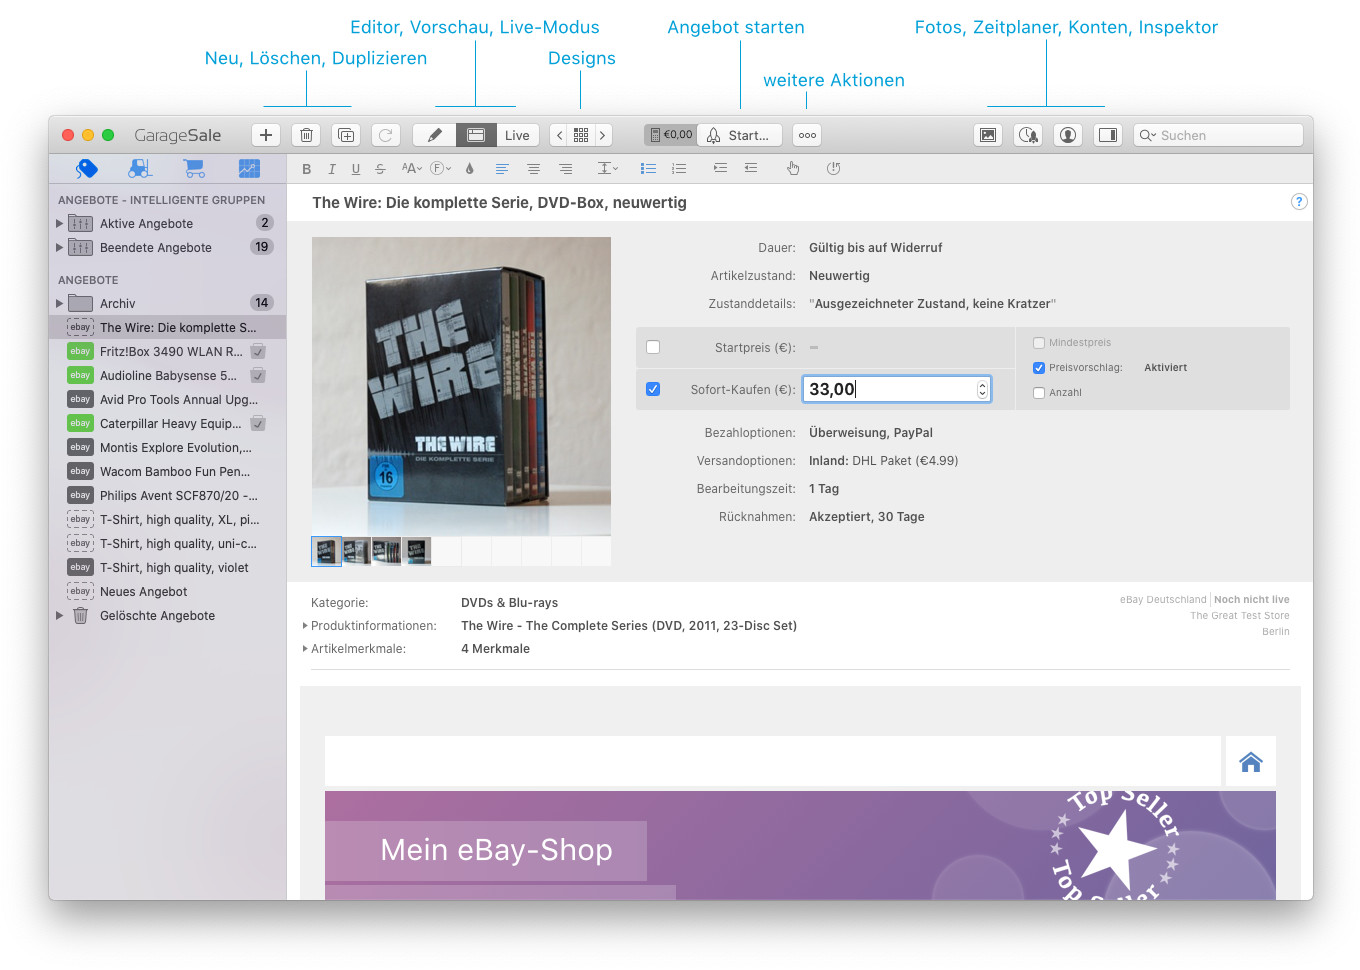Switch to Preview mode icon
Viewport: 1360px width, 970px height.
(x=476, y=135)
